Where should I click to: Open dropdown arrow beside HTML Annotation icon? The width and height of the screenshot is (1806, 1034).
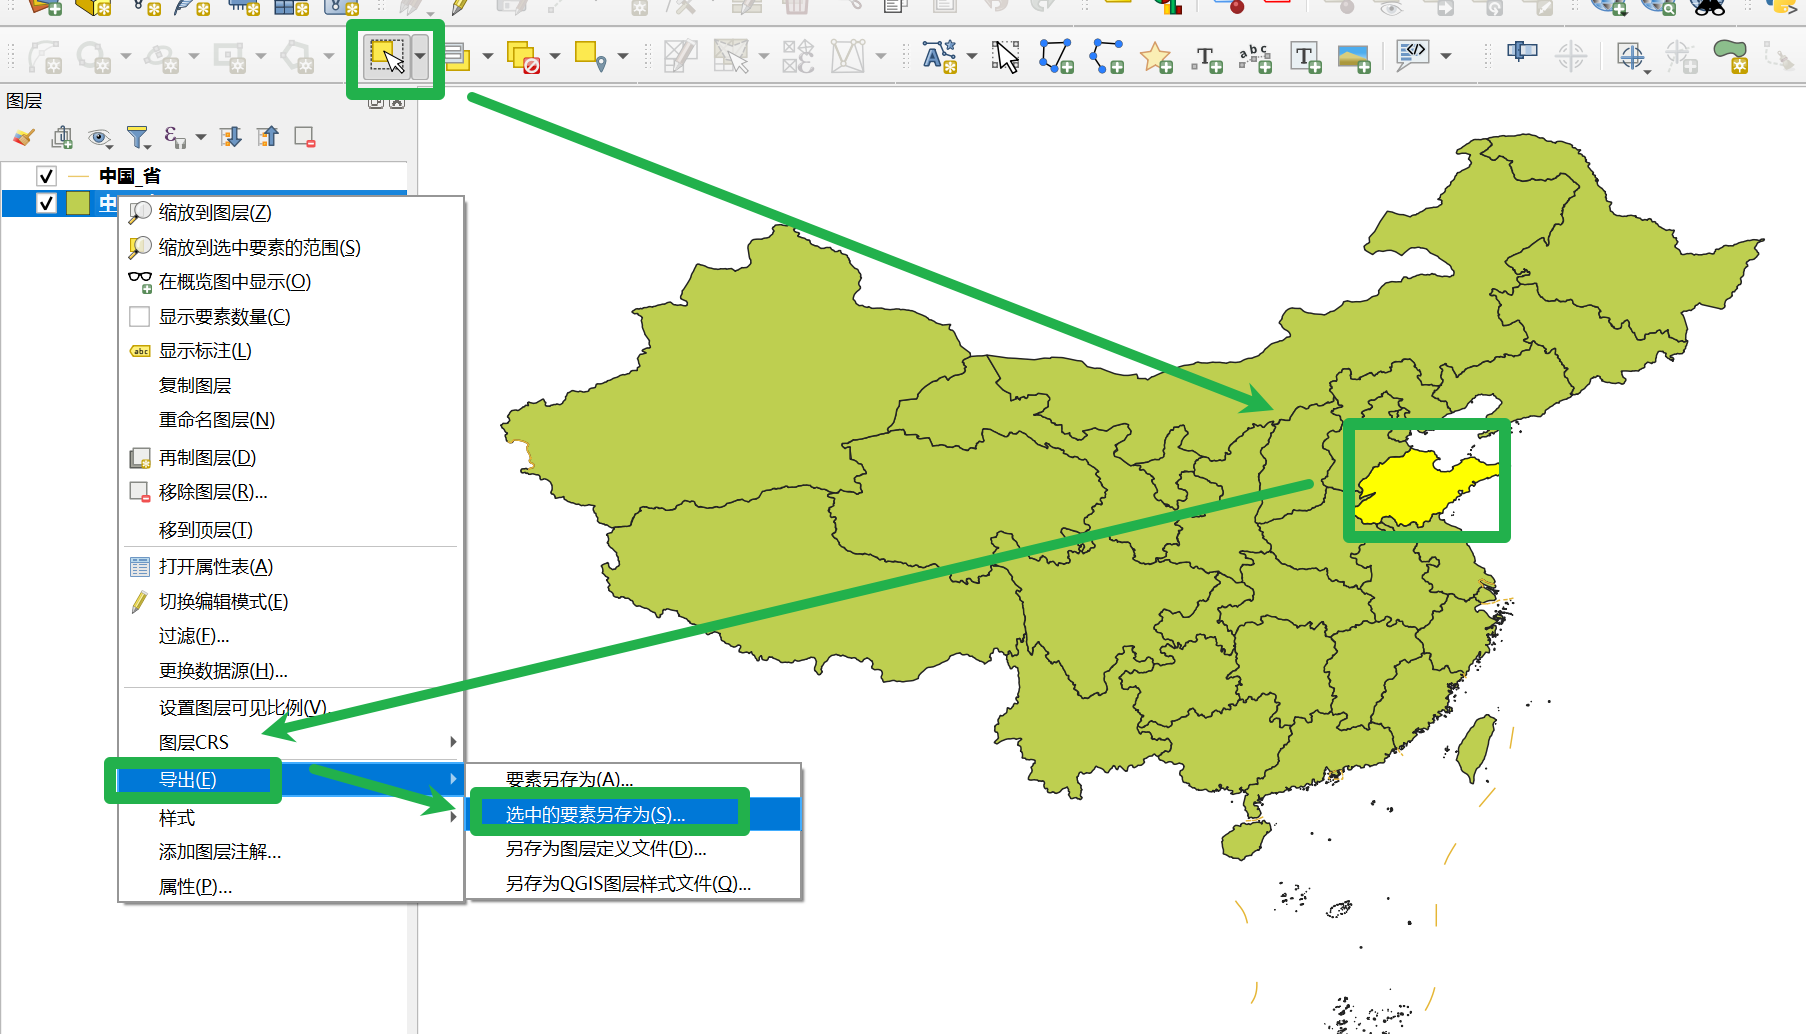coord(1446,56)
